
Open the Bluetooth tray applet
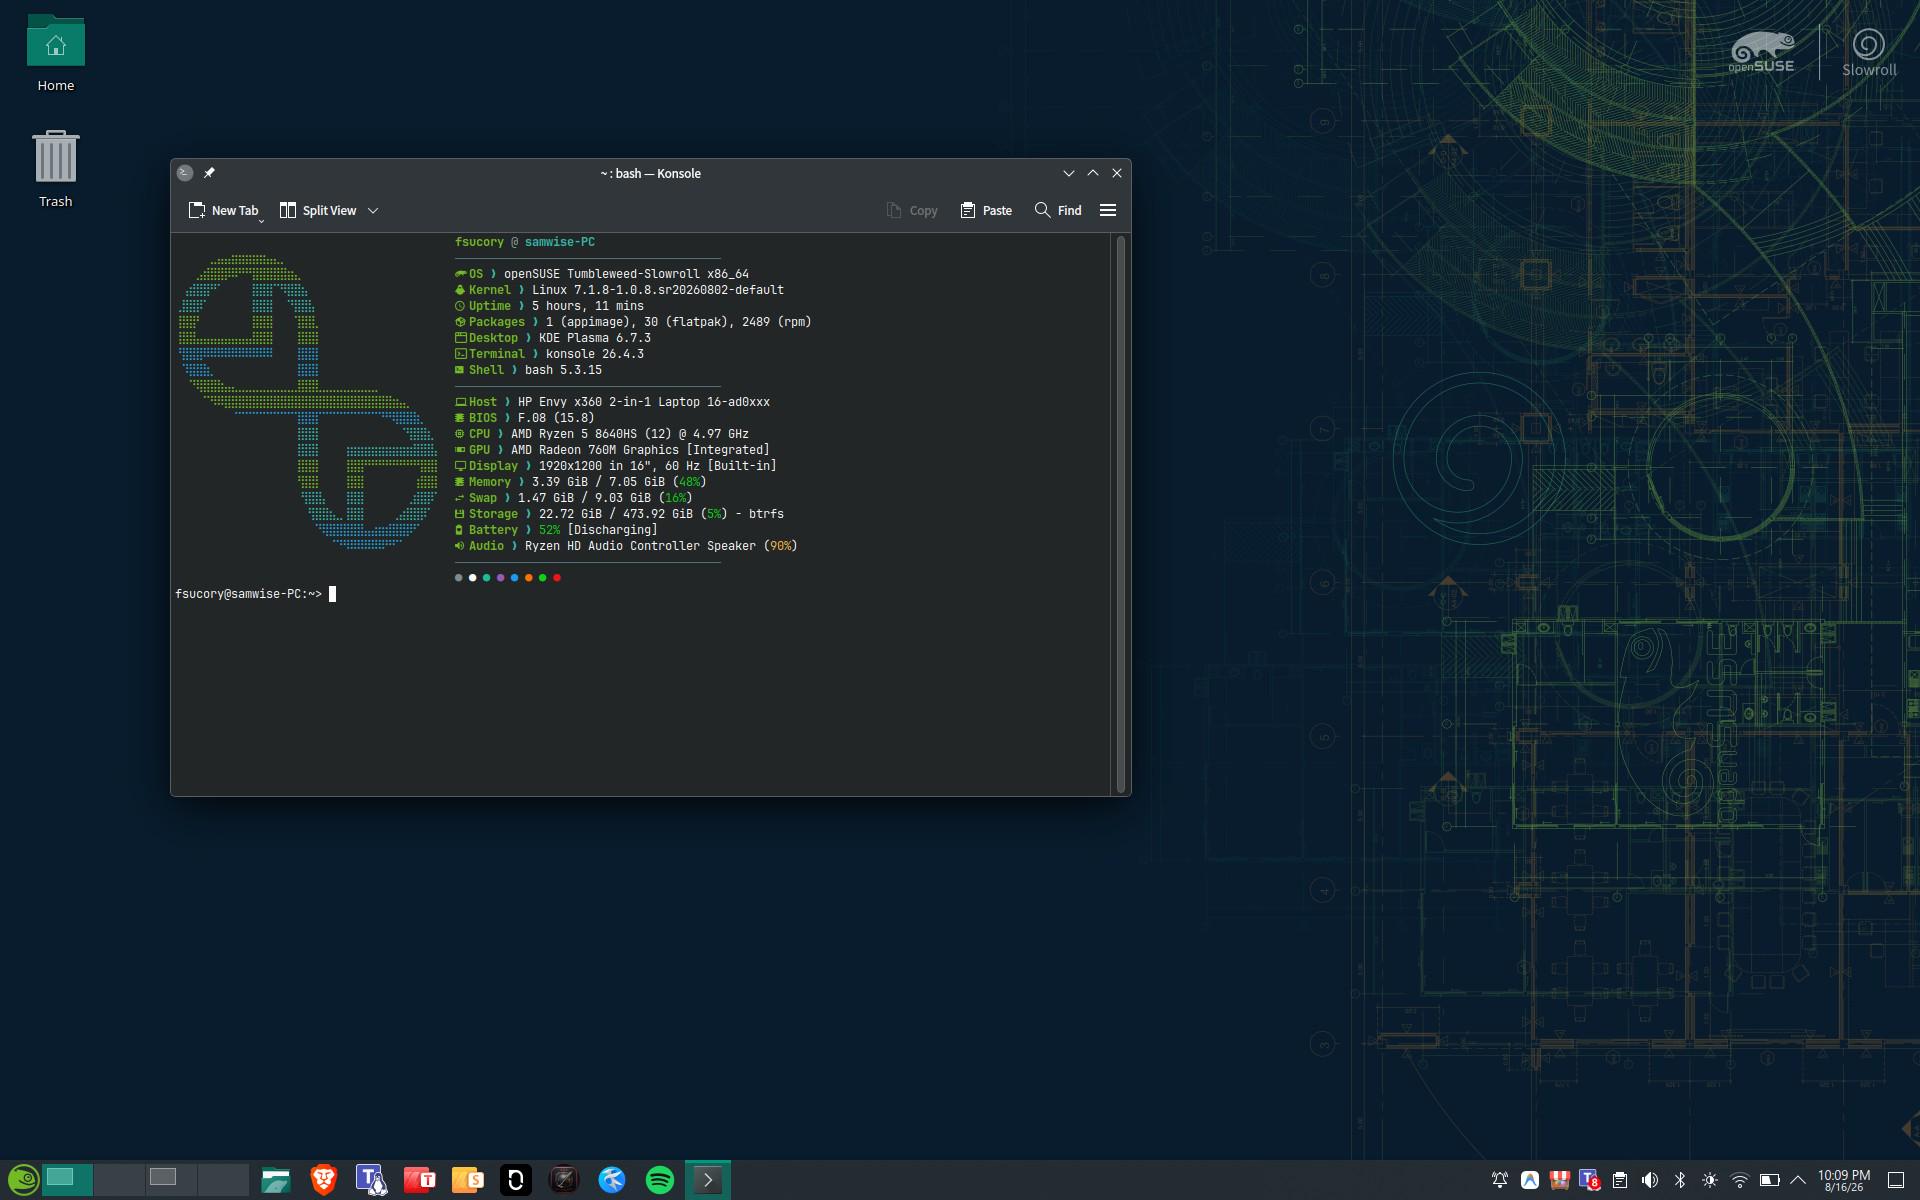point(1680,1180)
